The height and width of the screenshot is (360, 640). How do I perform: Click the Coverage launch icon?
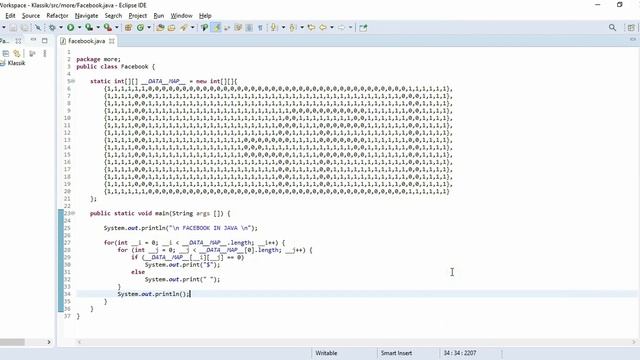pos(89,28)
